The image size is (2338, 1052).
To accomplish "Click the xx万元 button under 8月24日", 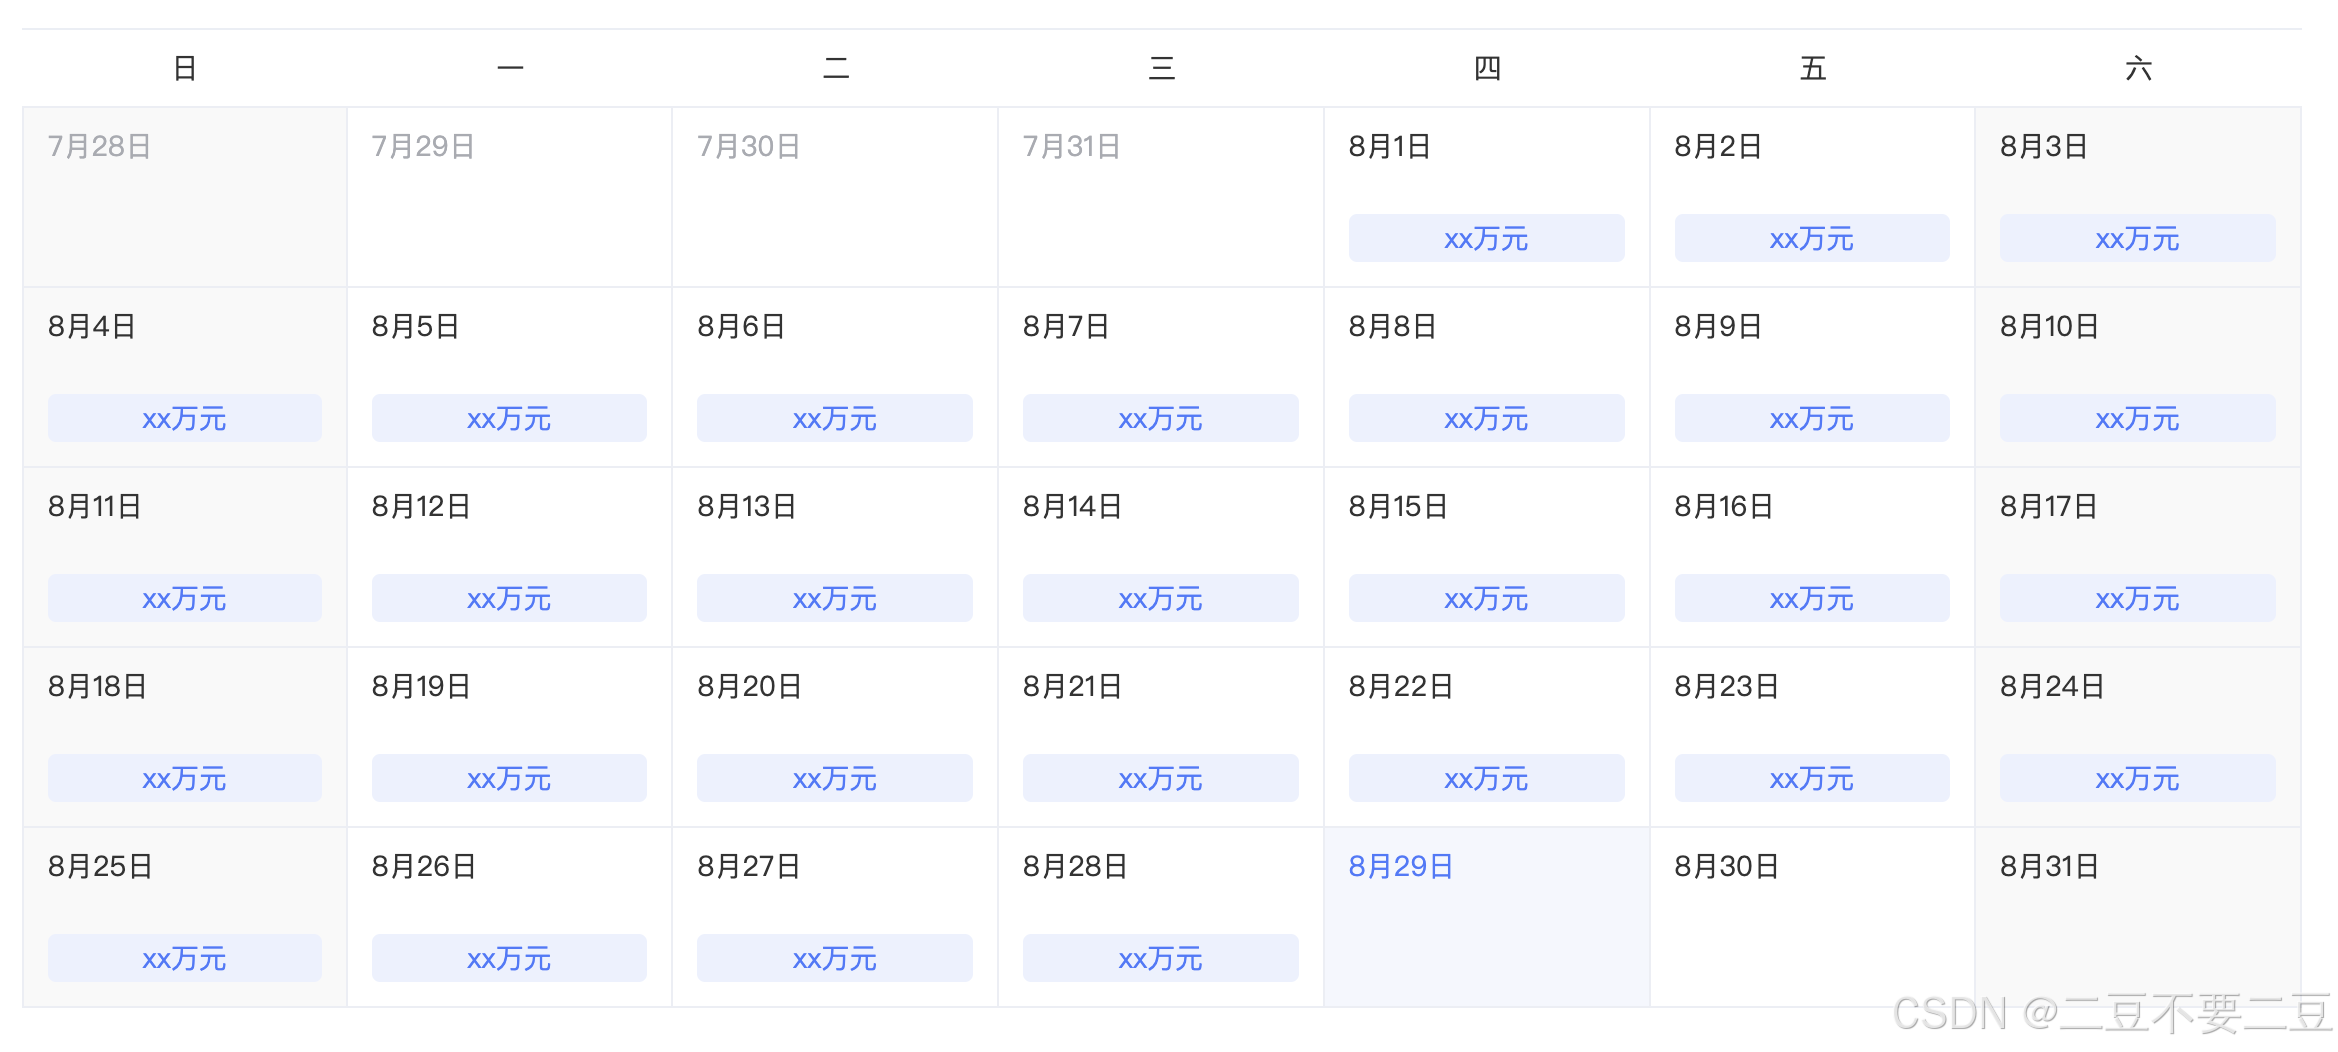I will (x=2137, y=778).
